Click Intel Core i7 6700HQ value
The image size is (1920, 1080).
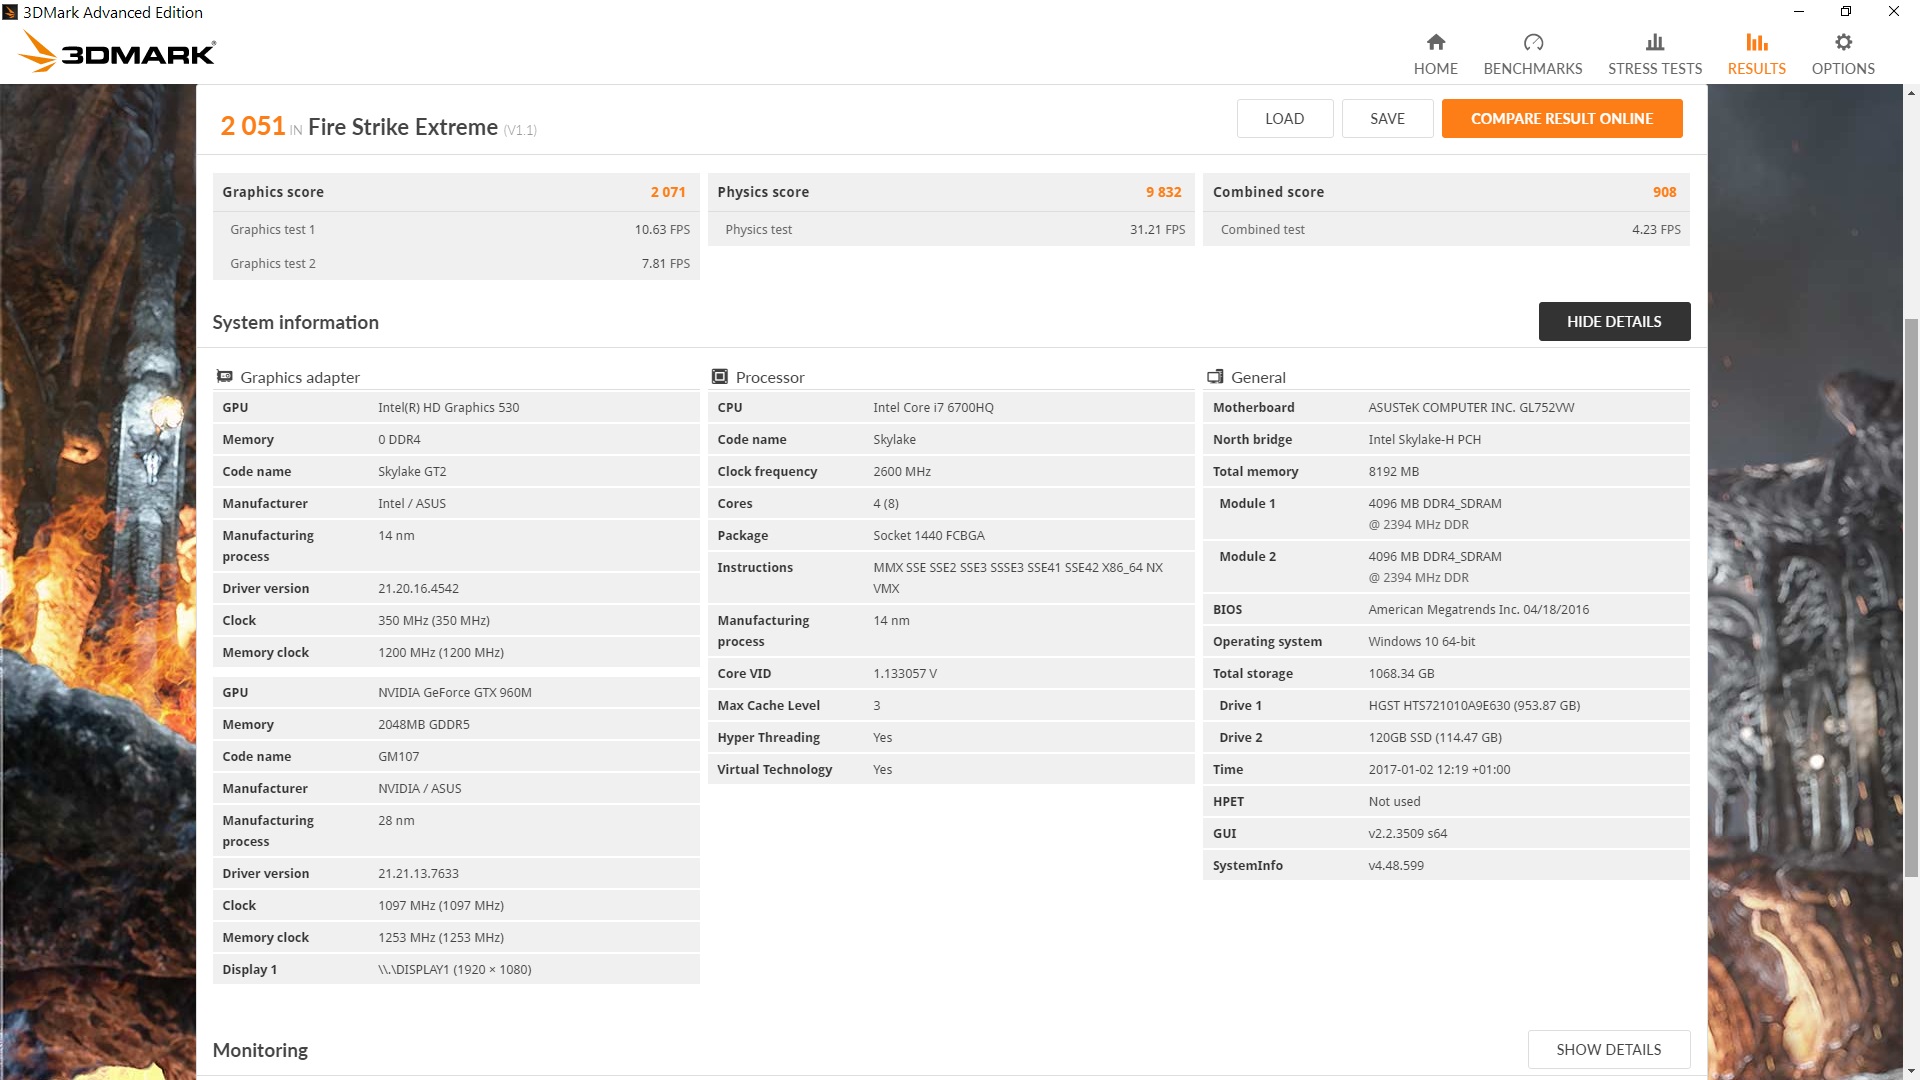[933, 407]
